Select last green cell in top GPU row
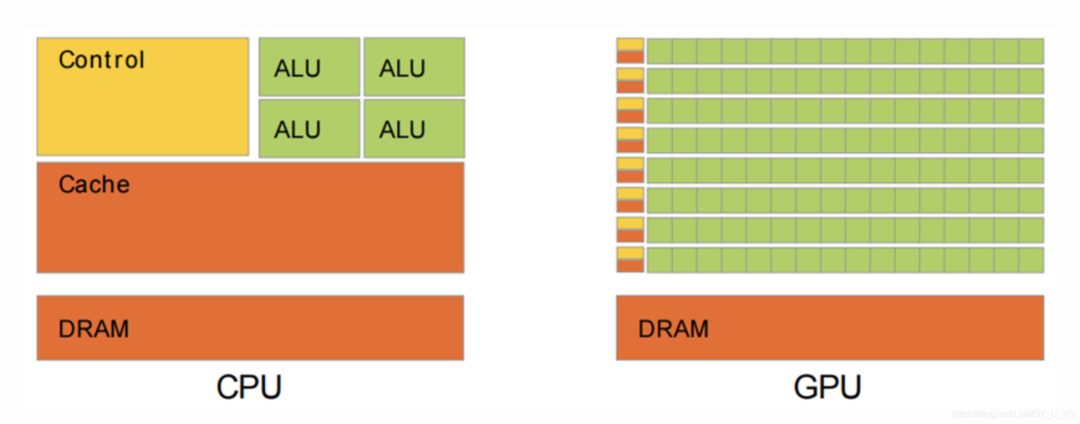Viewport: 1080px width, 424px height. (x=1031, y=50)
